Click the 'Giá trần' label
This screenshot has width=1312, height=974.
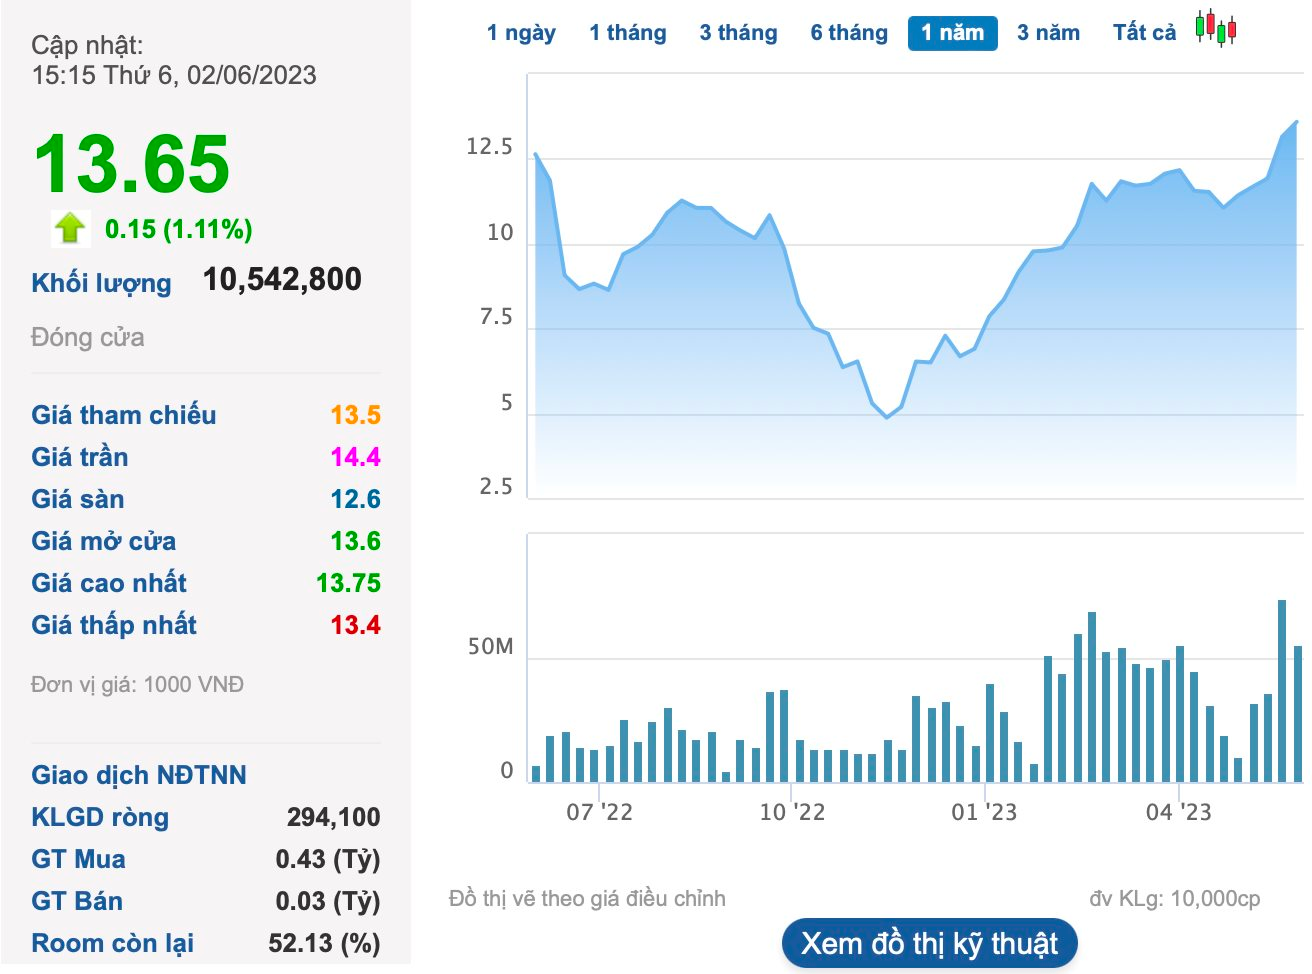tap(79, 457)
